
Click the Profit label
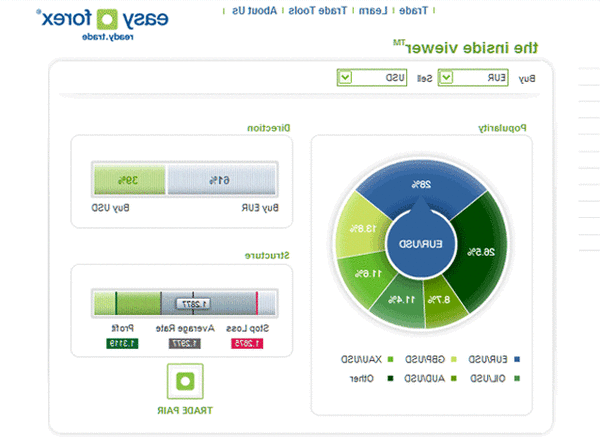[x=122, y=328]
